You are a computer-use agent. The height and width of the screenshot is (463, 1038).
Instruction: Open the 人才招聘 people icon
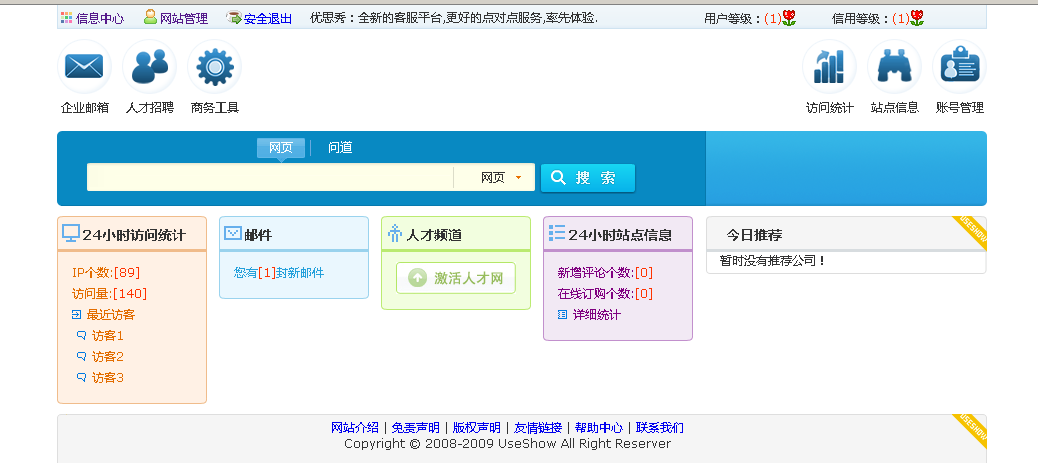point(150,66)
